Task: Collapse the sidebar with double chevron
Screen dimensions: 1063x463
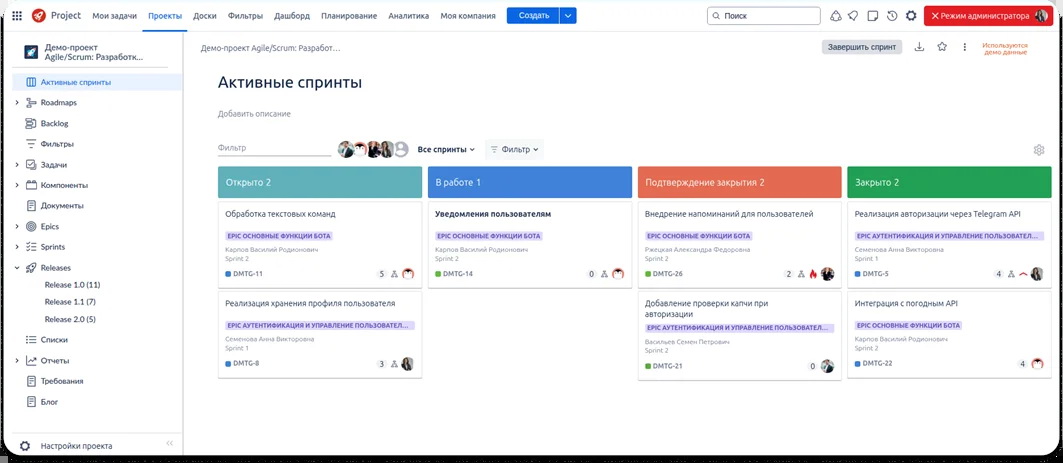Action: 169,443
